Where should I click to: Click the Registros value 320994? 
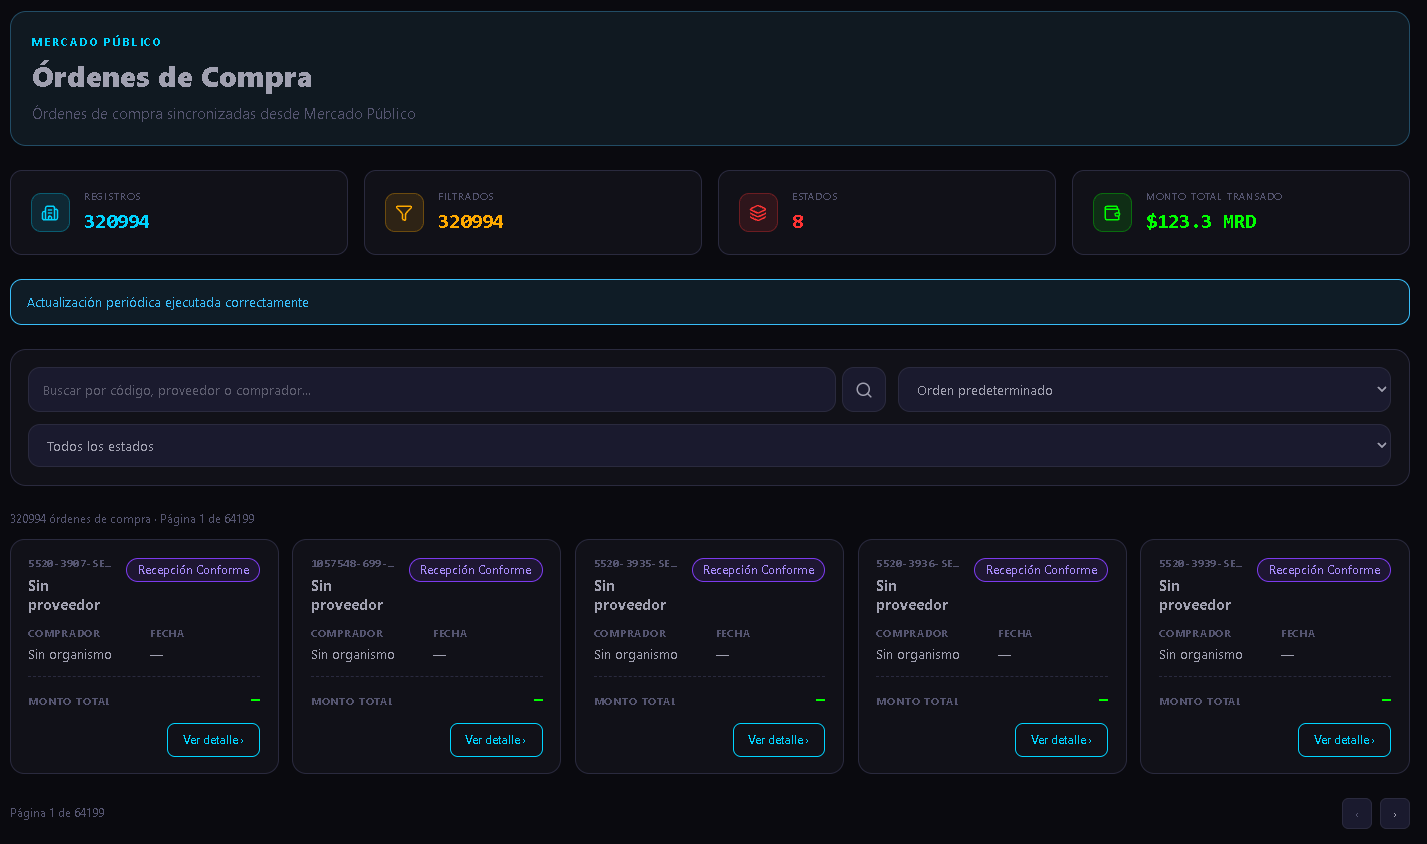(x=117, y=222)
